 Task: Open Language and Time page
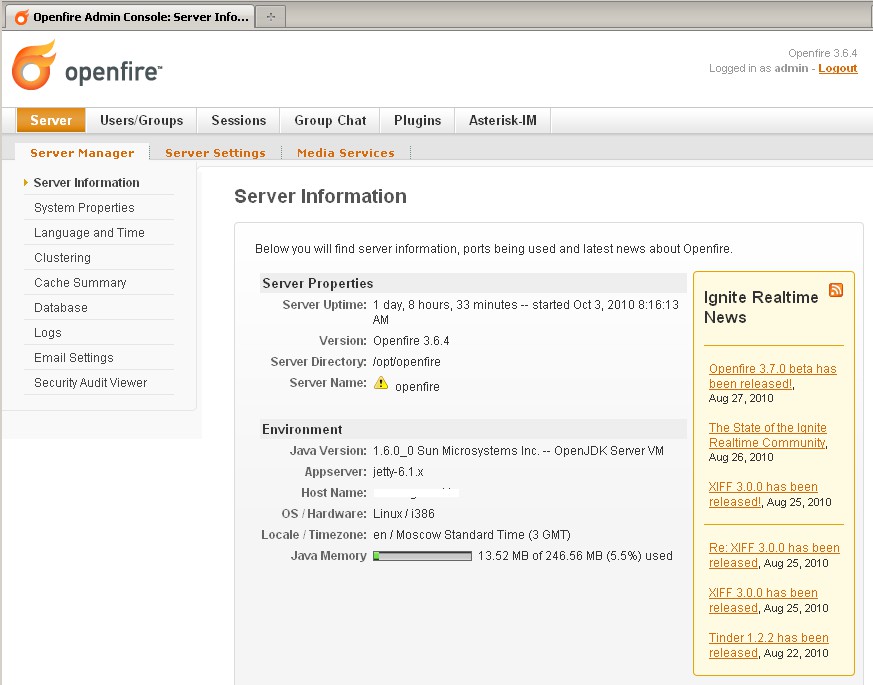(x=89, y=233)
